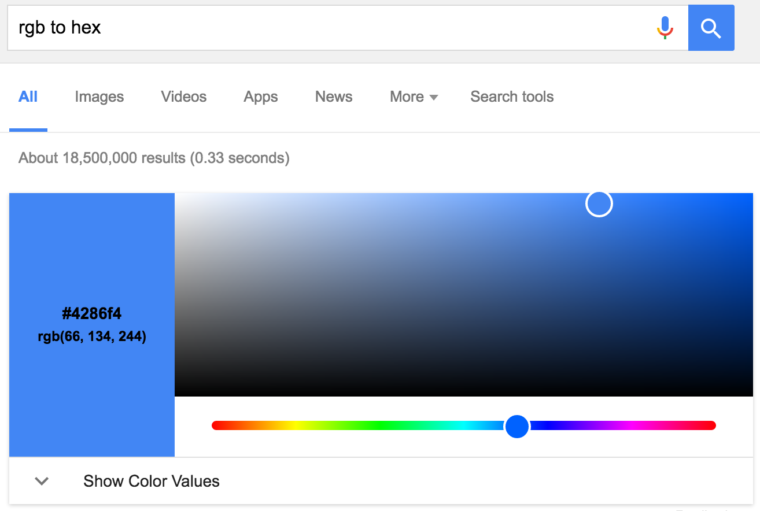Screen dimensions: 760x511
Task: Click the saturation-brightness gradient picker area
Action: click(x=464, y=294)
